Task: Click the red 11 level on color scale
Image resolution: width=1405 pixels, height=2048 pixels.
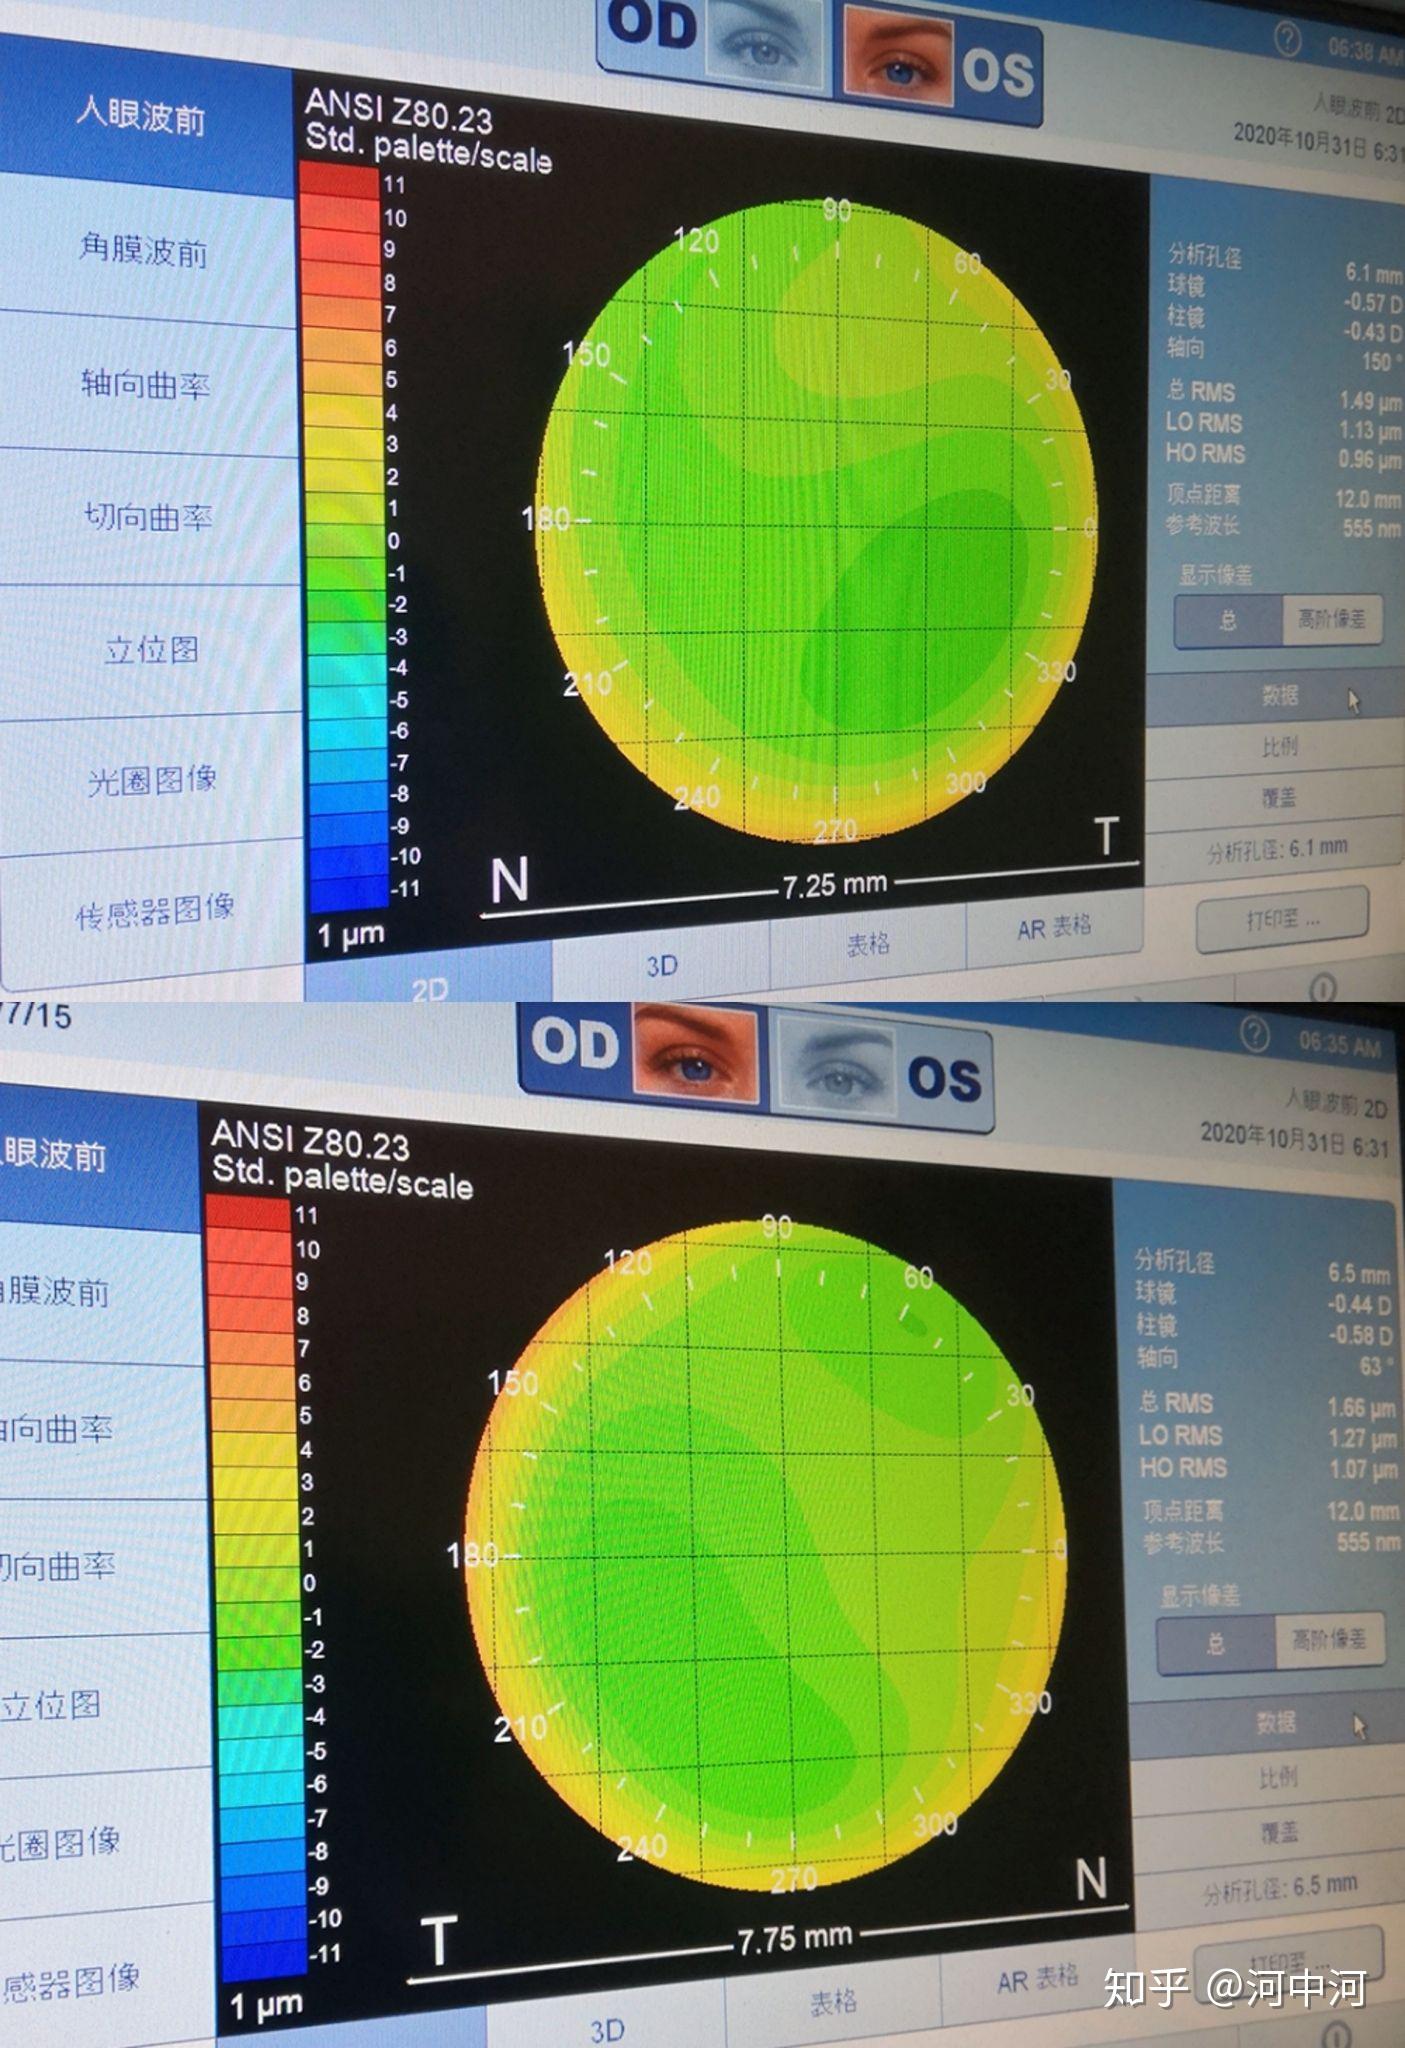Action: [341, 181]
